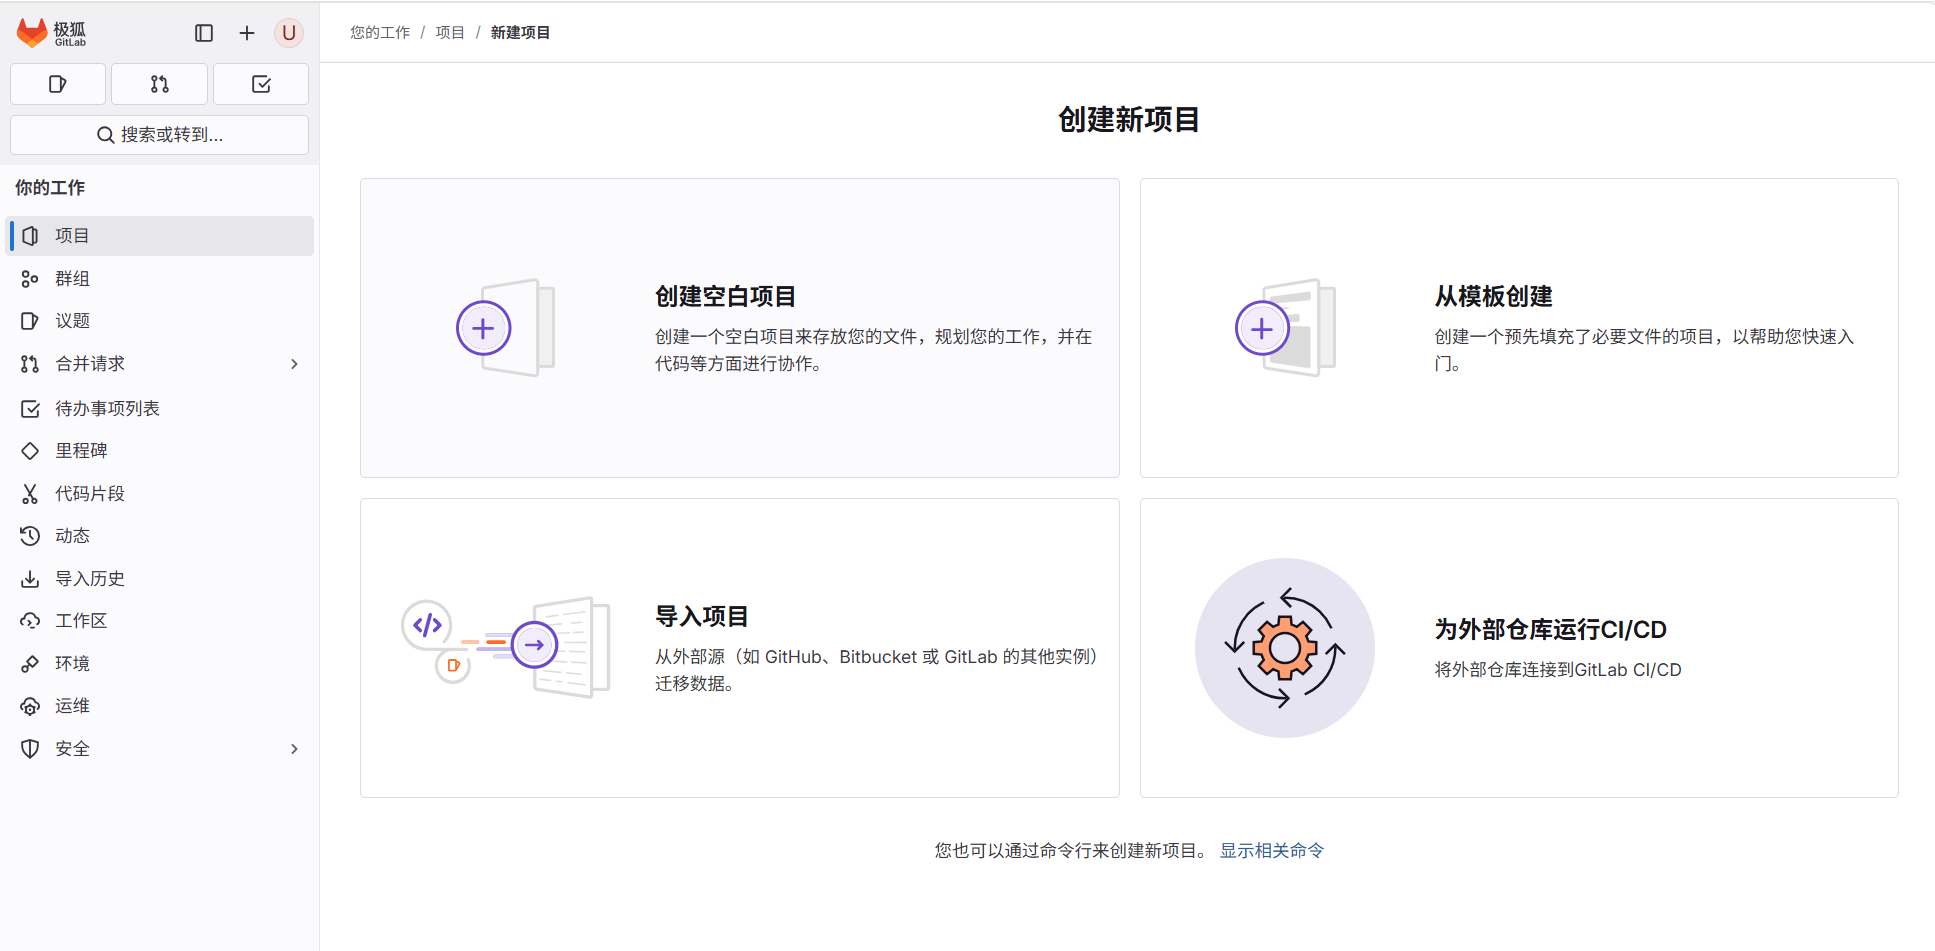The width and height of the screenshot is (1935, 951).
Task: Open 待办事项列表 in the sidebar
Action: [160, 408]
